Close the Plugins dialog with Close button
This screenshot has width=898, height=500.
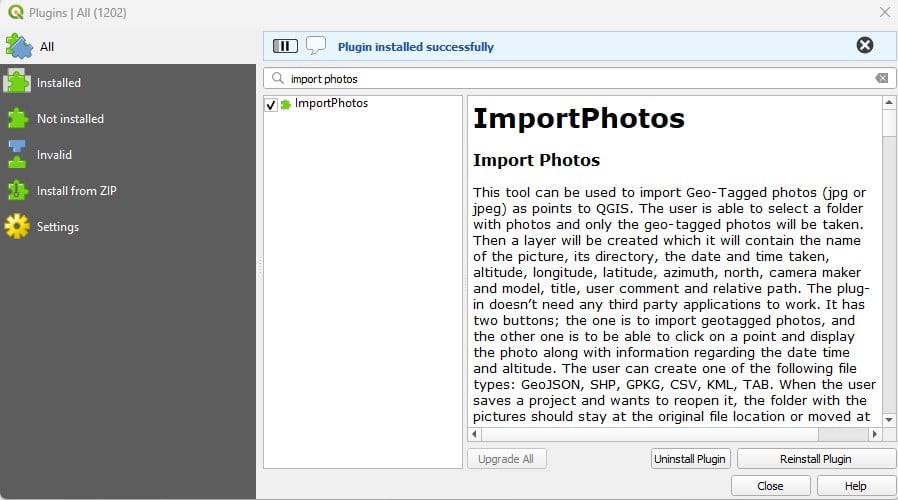[x=770, y=486]
